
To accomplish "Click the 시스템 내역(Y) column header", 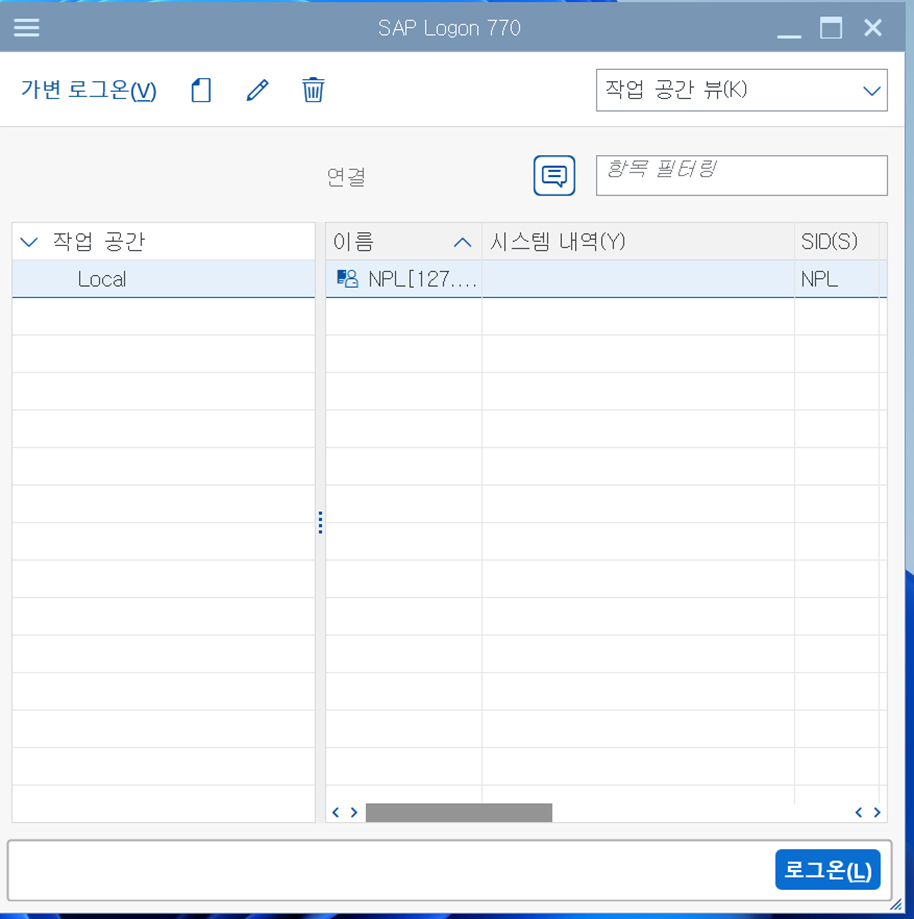I will (638, 241).
